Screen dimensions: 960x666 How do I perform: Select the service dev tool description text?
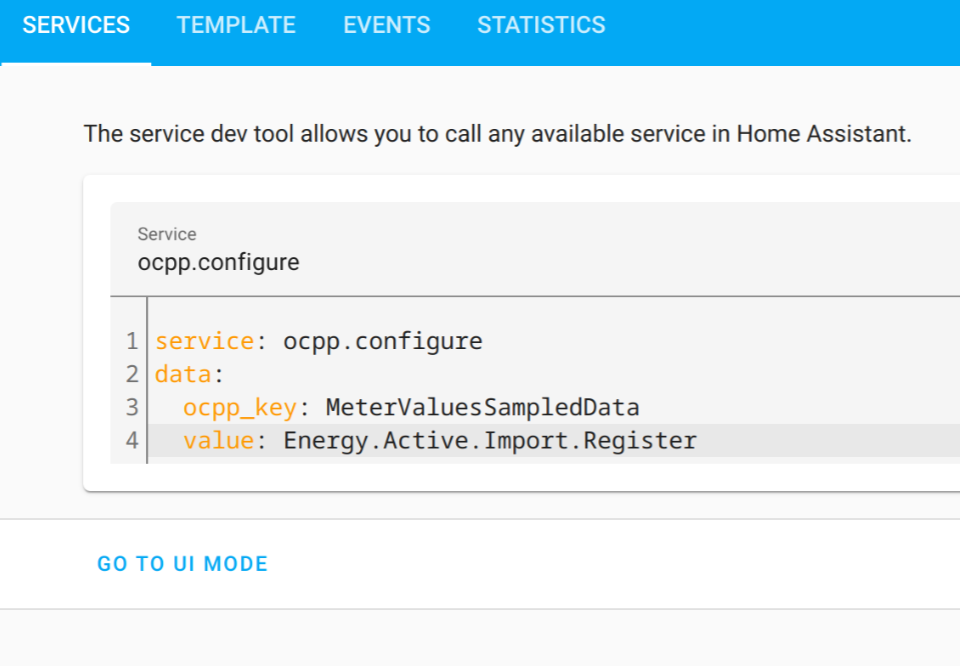497,133
